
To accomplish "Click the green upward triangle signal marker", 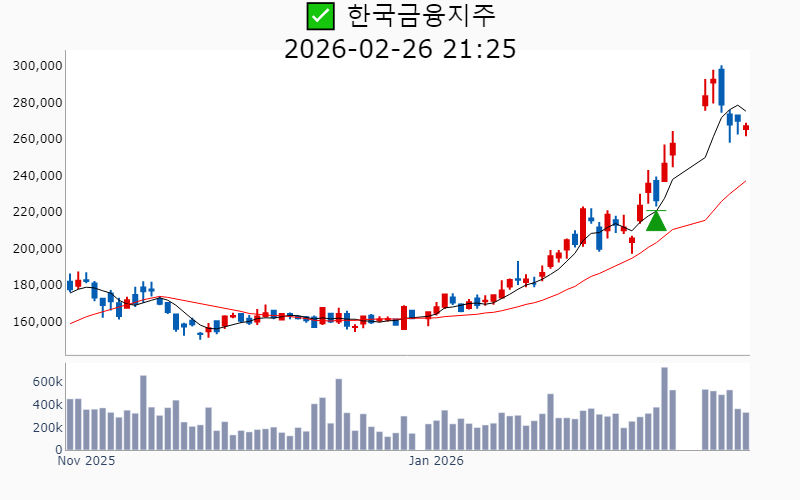I will coord(656,220).
